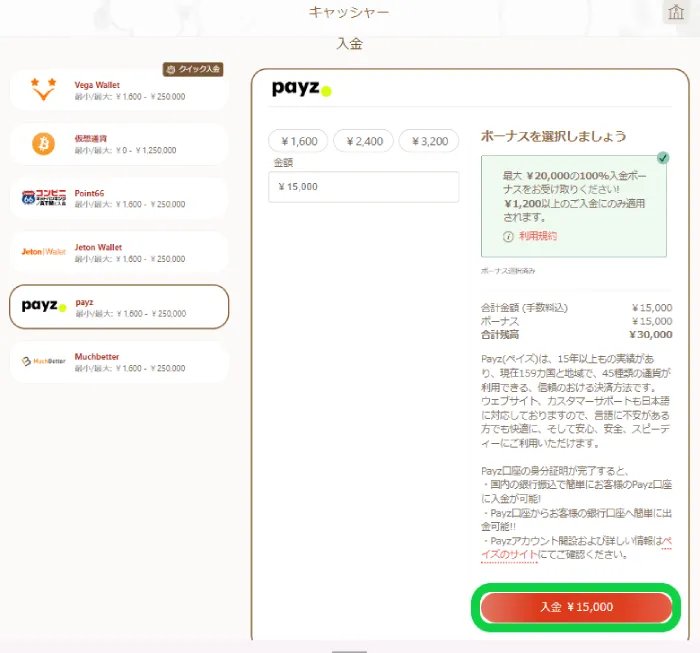This screenshot has height=653, width=700.
Task: Click the 合計金額 (手数料込) label
Action: click(524, 308)
